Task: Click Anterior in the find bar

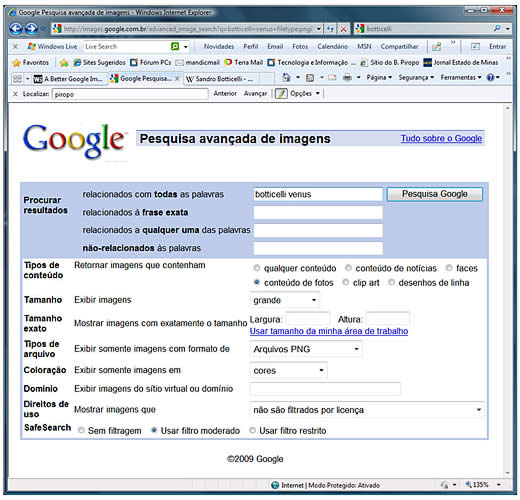Action: [x=225, y=94]
